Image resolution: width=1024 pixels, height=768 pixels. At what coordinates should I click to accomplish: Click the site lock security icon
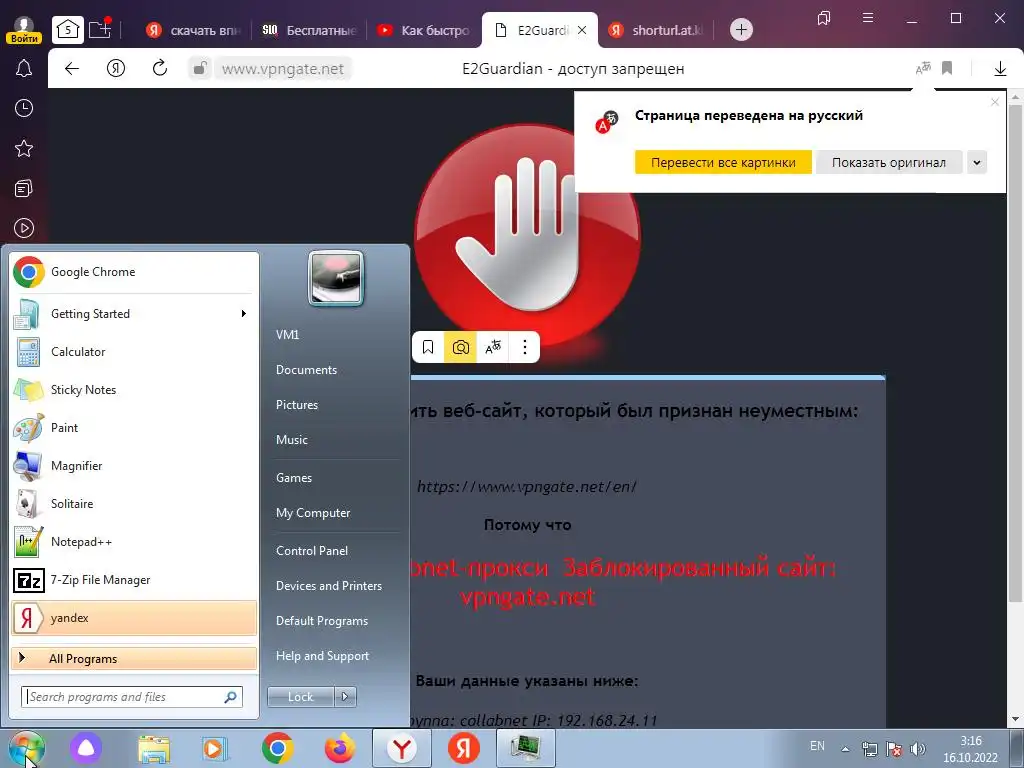tap(200, 68)
